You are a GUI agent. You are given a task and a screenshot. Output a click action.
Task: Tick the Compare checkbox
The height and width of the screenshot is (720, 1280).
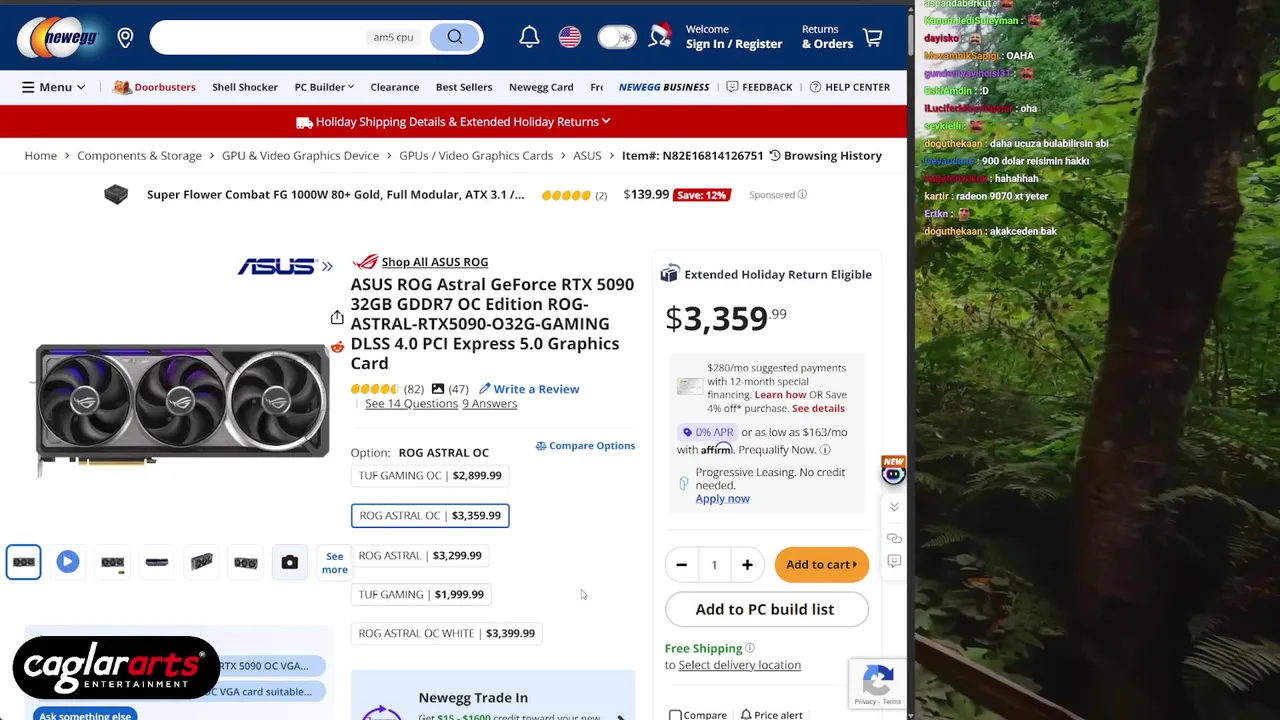tap(675, 715)
